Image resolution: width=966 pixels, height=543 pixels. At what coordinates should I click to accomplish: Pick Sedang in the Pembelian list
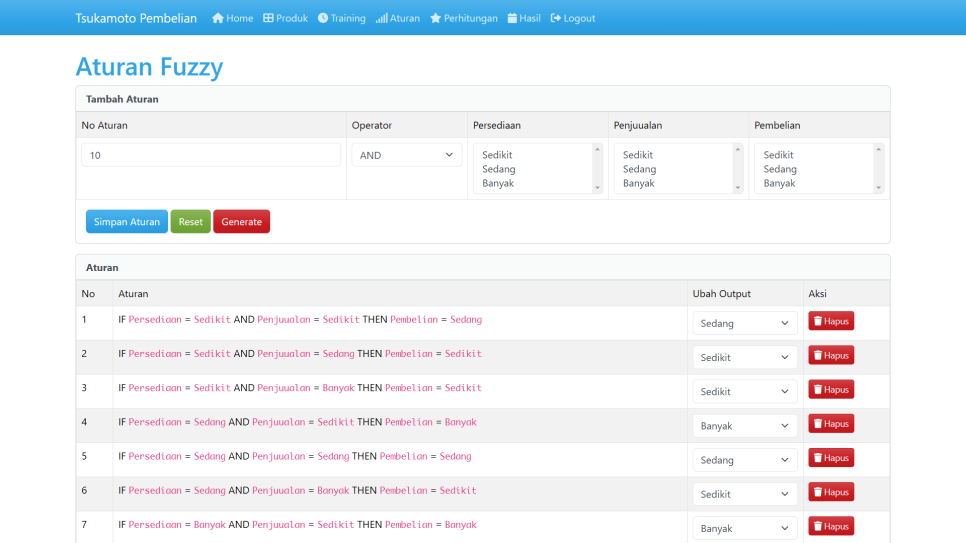pyautogui.click(x=780, y=169)
